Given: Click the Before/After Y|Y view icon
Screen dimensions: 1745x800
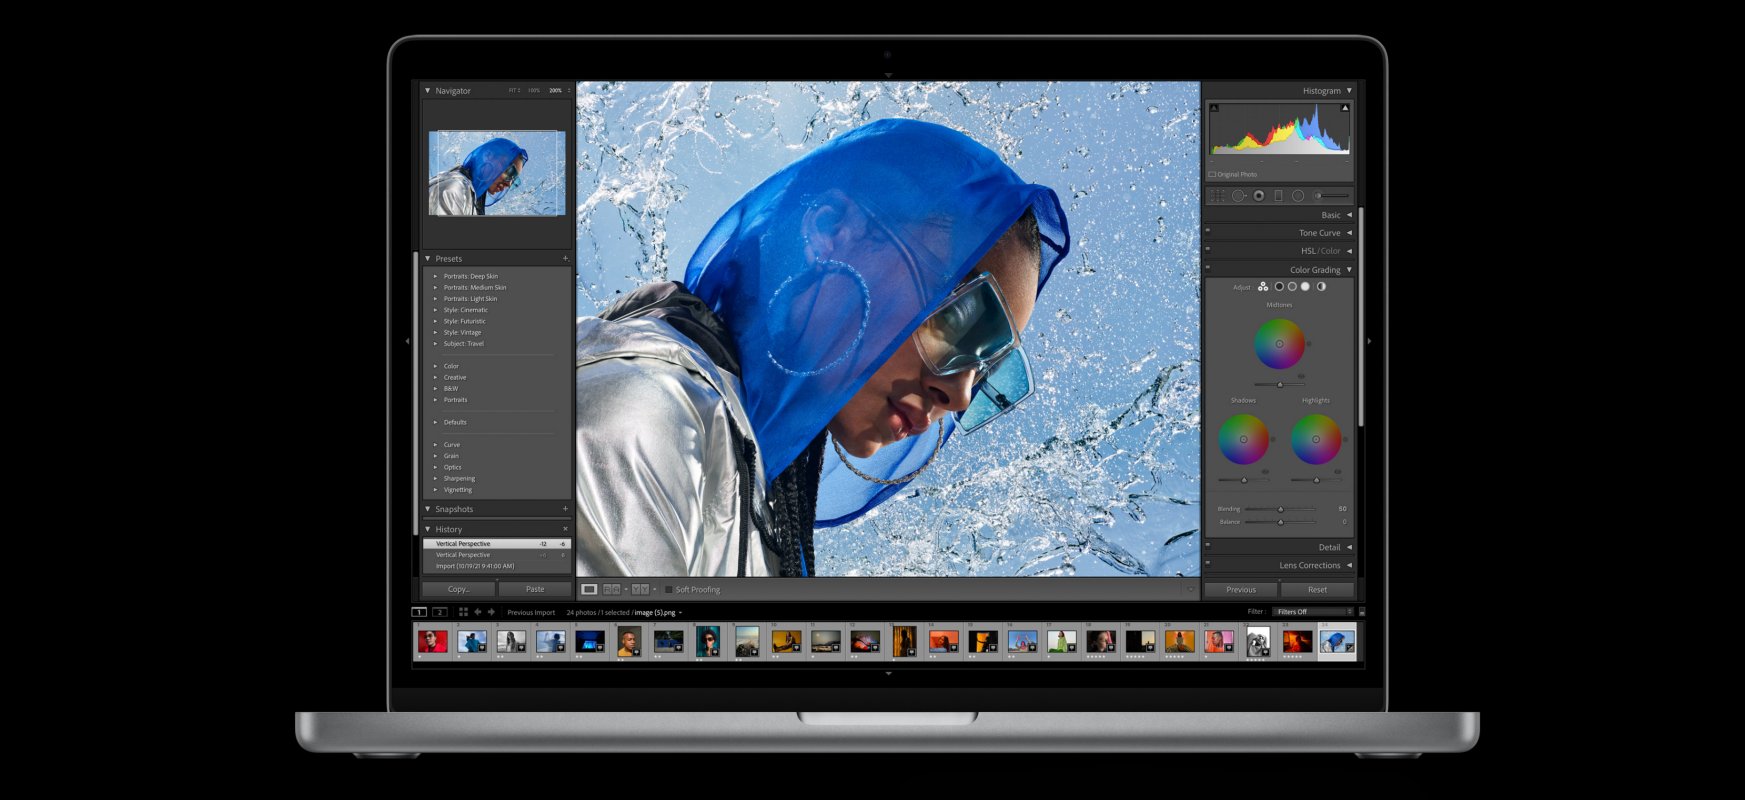Looking at the screenshot, I should pos(641,589).
